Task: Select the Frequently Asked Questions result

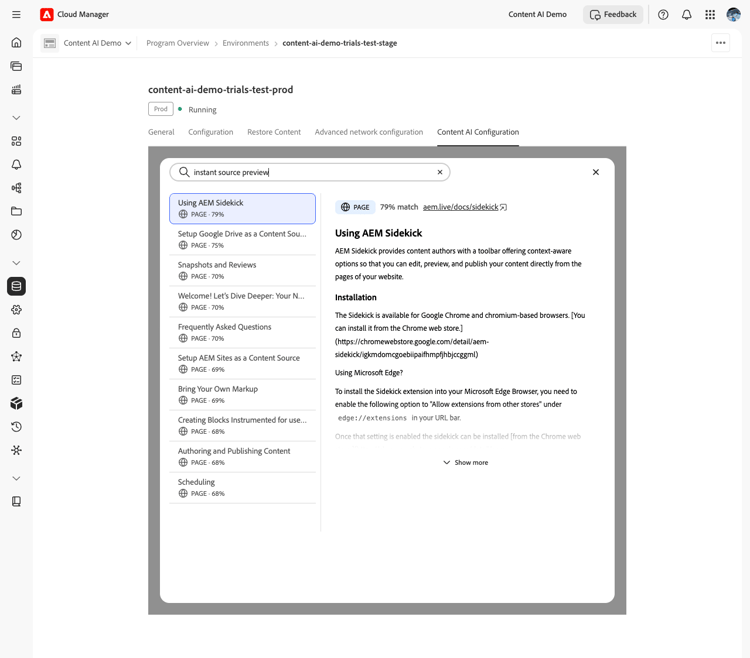Action: 243,332
